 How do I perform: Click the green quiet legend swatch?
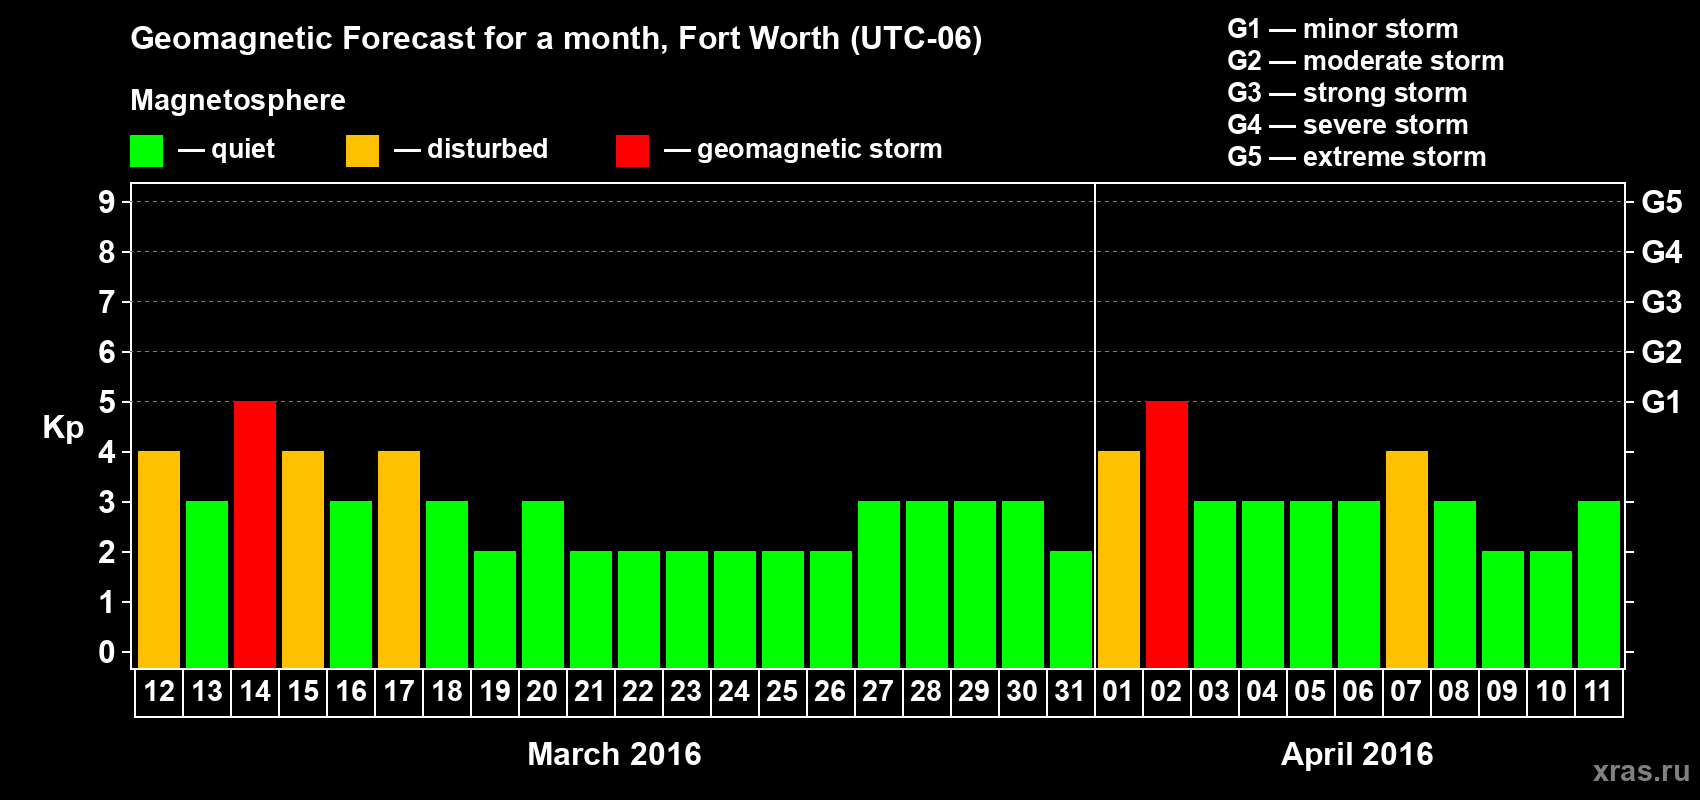click(146, 151)
